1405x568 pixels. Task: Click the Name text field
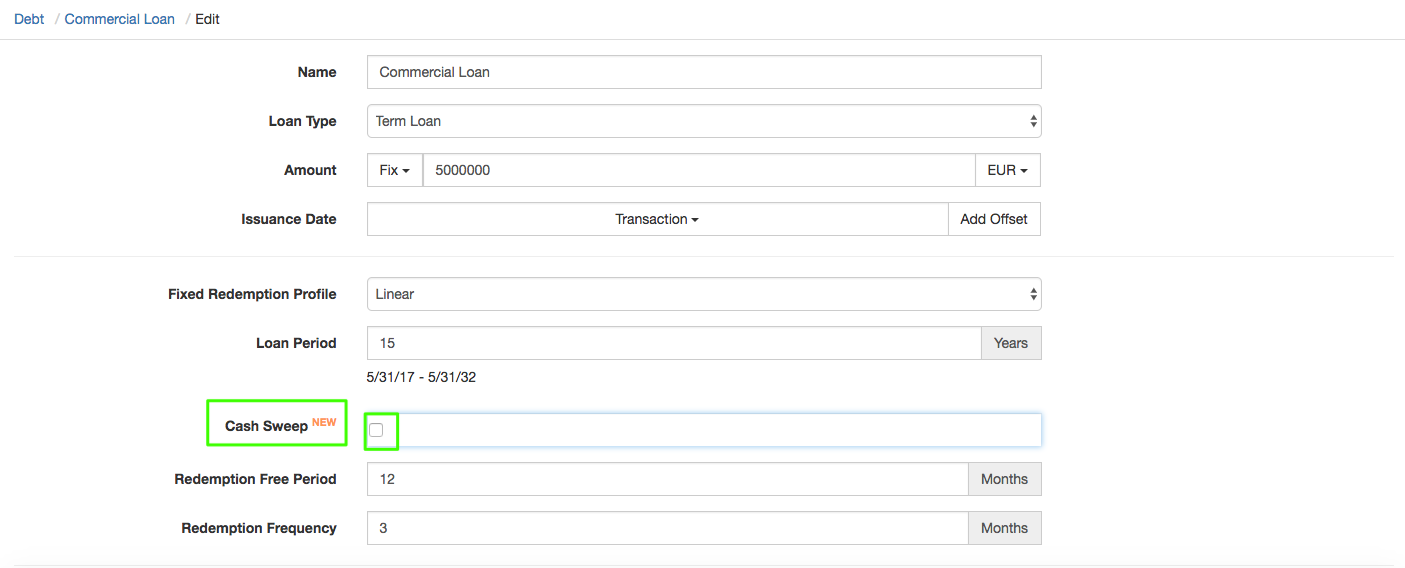[x=703, y=72]
